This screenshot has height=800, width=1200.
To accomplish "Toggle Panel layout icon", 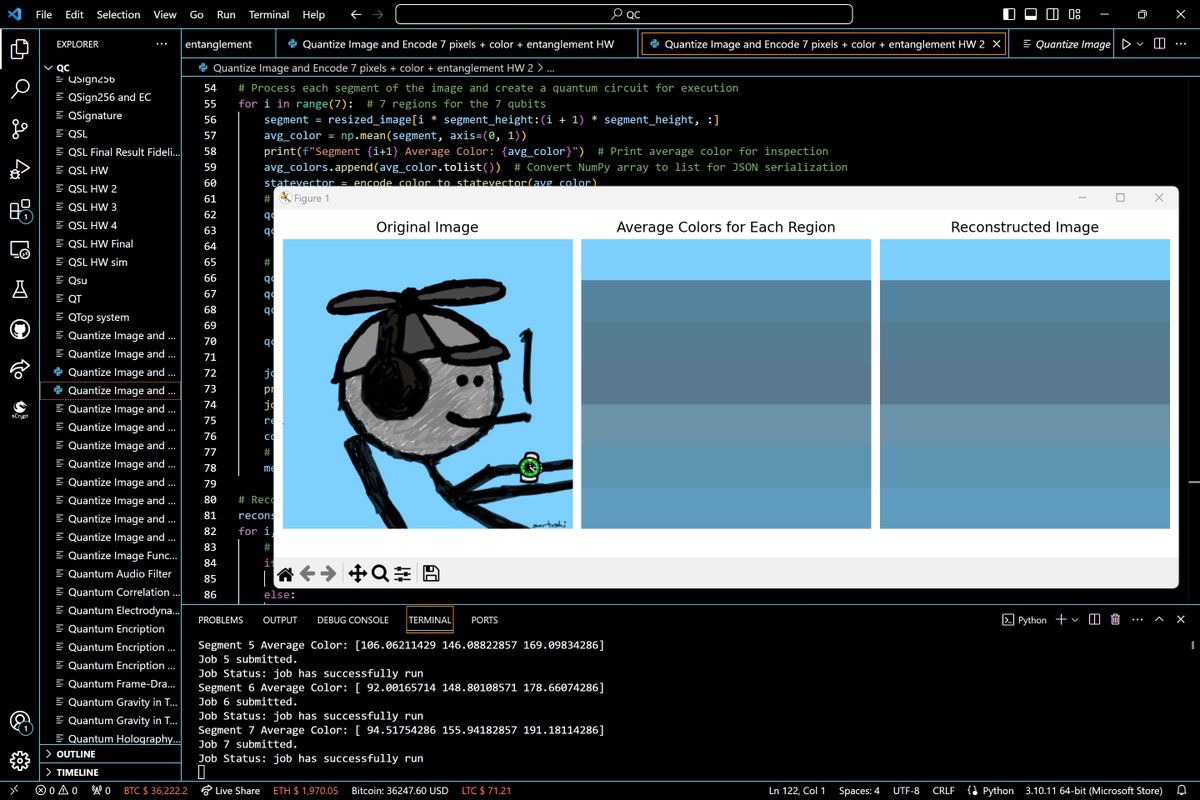I will click(1032, 15).
